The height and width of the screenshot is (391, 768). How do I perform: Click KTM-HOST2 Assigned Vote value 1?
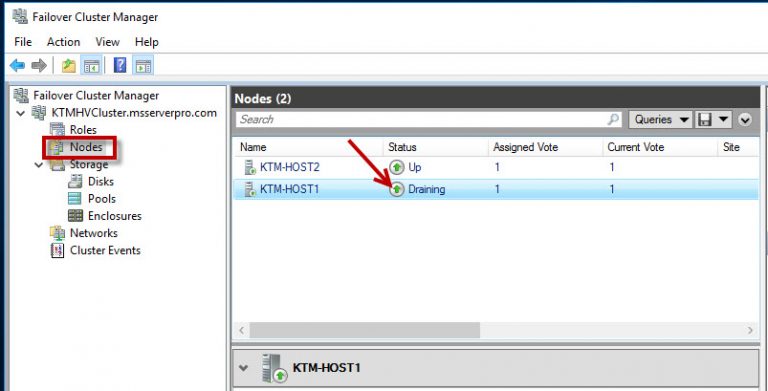pyautogui.click(x=497, y=167)
